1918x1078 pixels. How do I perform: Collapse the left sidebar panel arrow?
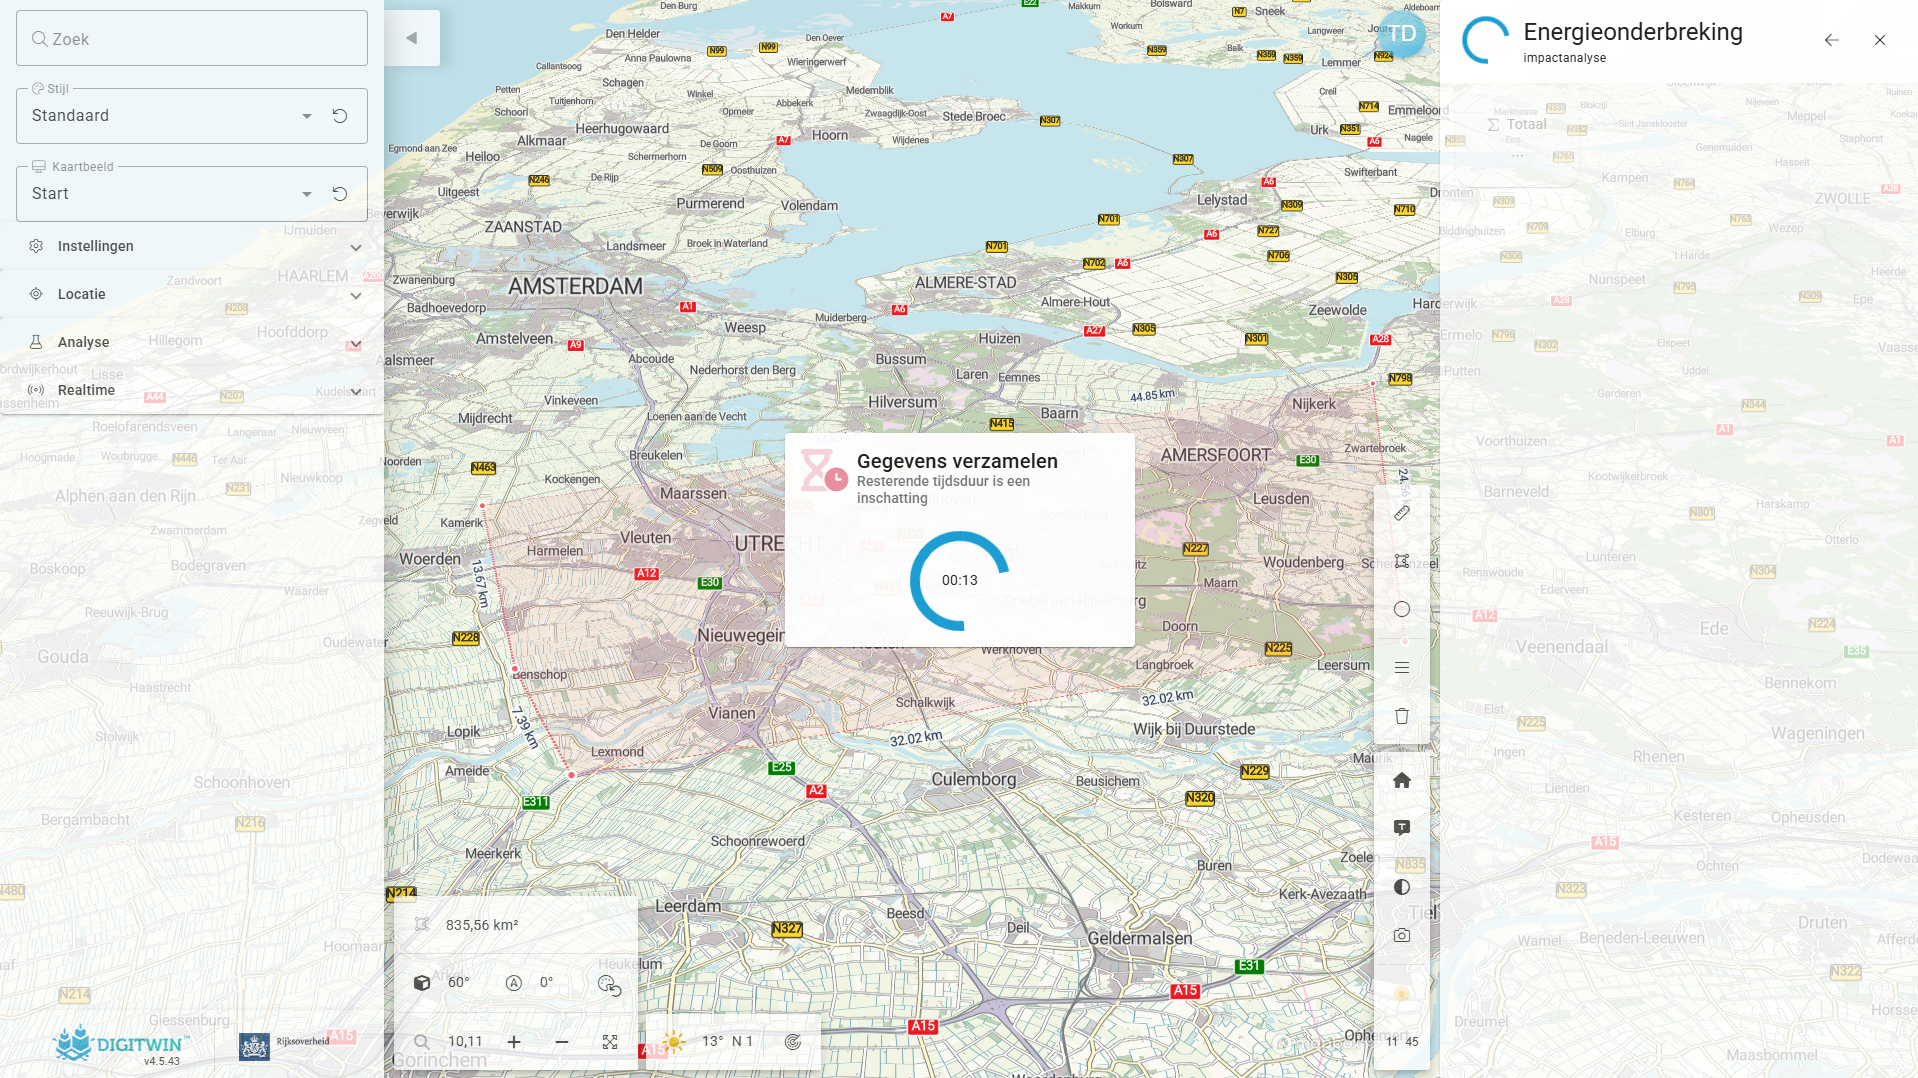click(411, 38)
